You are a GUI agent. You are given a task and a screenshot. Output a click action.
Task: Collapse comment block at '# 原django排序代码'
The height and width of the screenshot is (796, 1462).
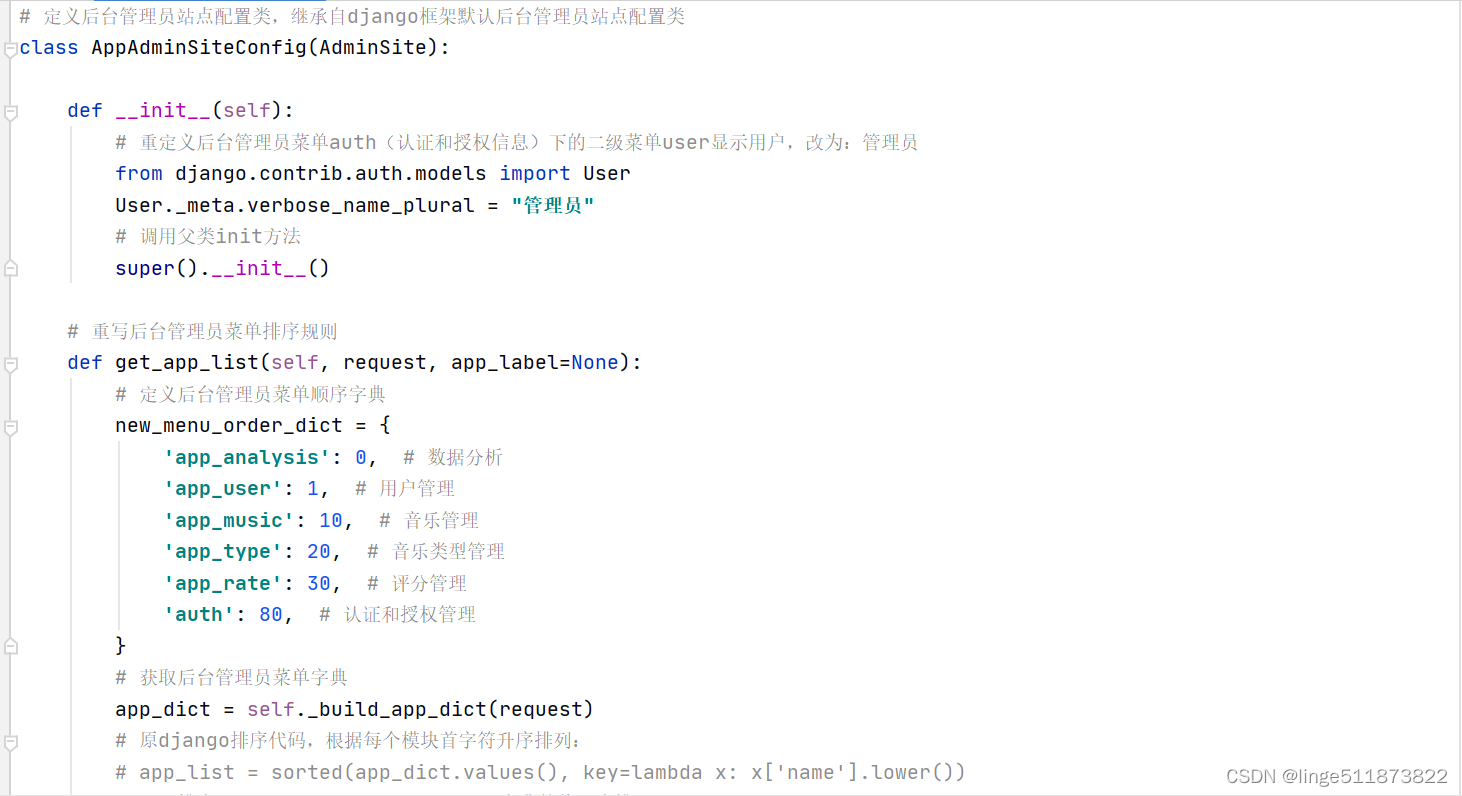(11, 744)
